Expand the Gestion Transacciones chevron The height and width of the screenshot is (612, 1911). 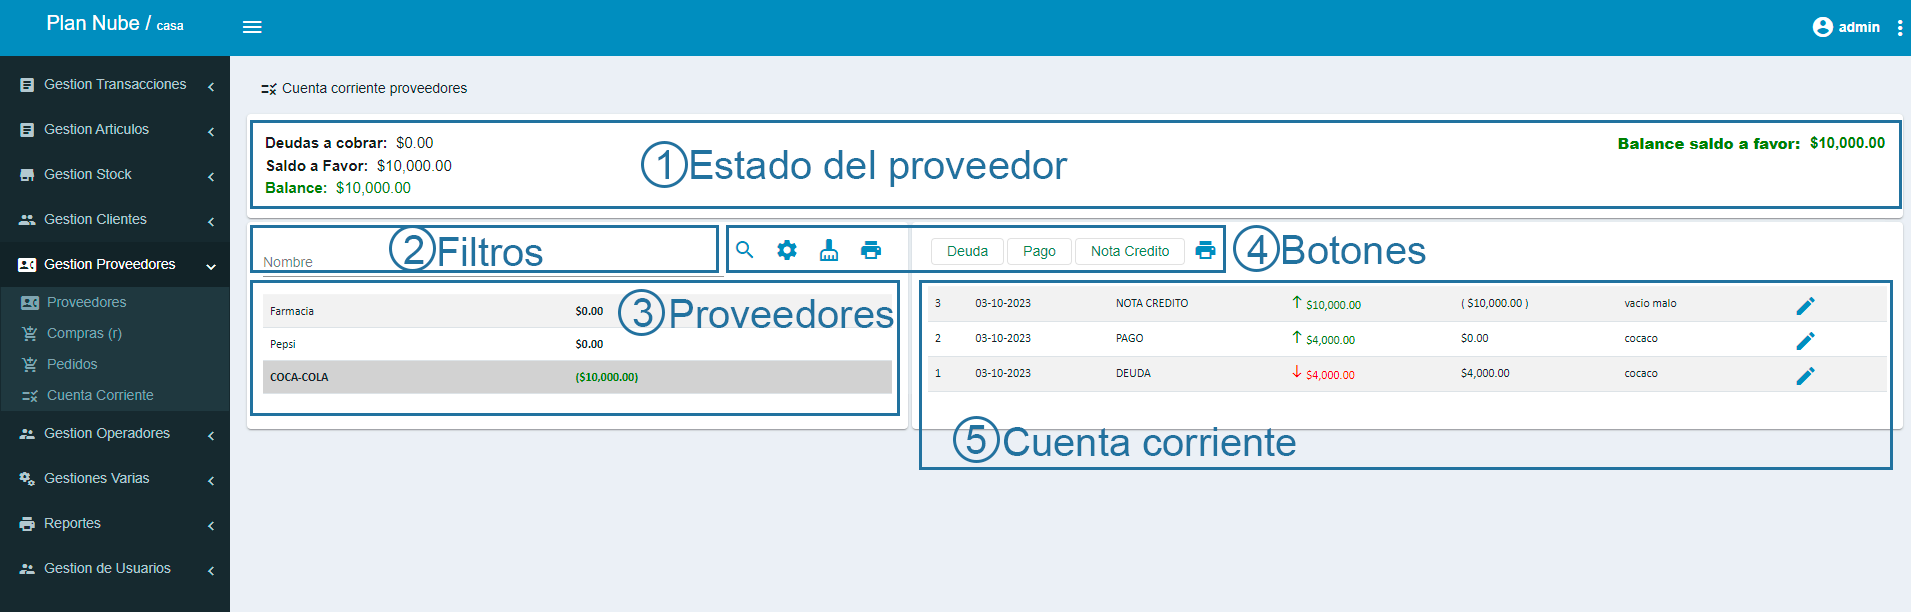coord(211,87)
